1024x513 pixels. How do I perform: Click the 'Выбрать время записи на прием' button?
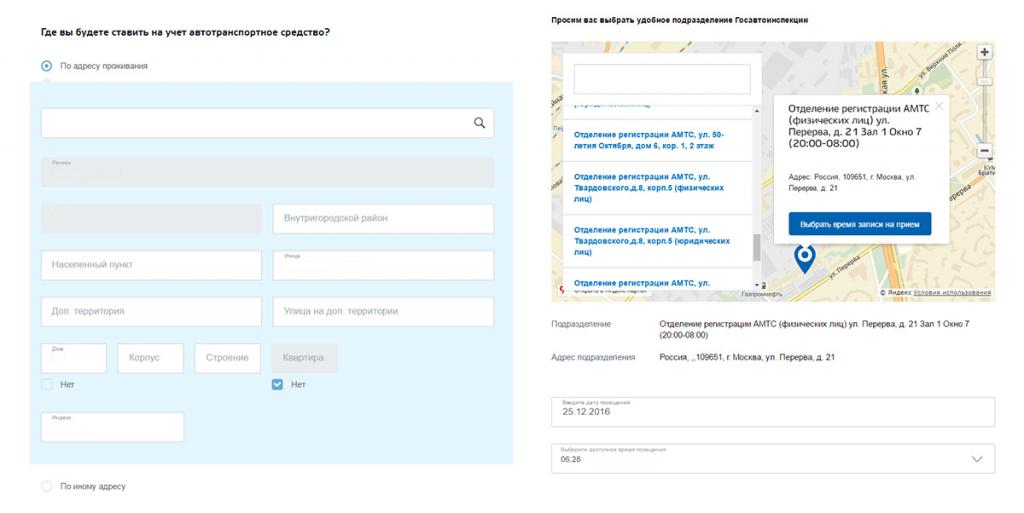tap(859, 224)
